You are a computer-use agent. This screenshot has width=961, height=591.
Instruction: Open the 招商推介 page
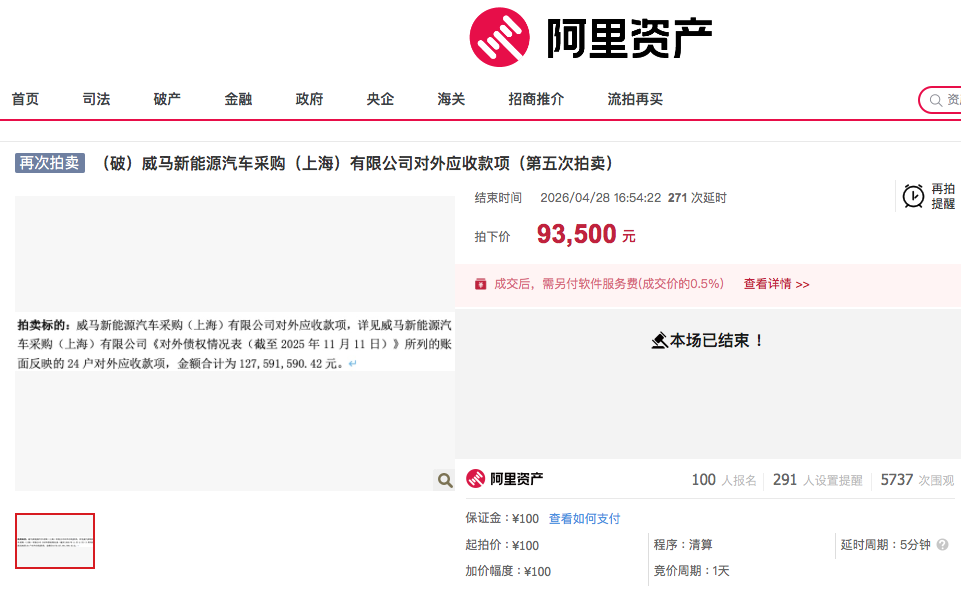pyautogui.click(x=536, y=99)
